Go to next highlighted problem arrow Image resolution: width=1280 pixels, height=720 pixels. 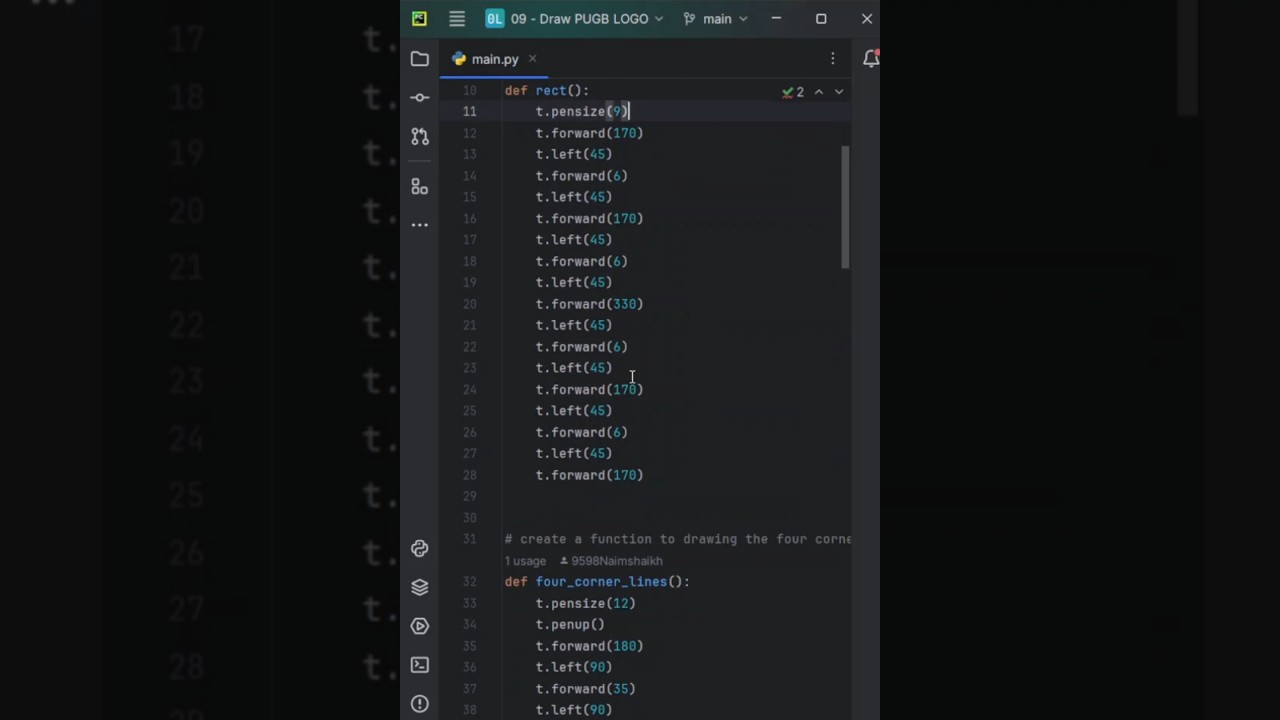(x=839, y=92)
